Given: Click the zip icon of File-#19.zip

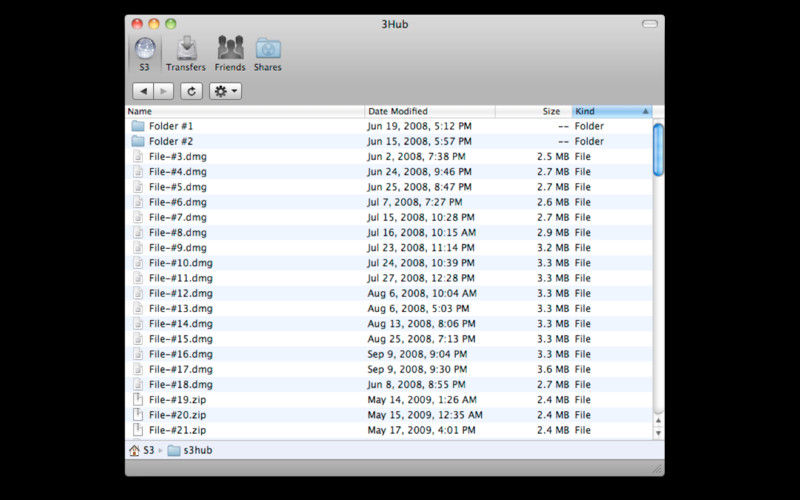Looking at the screenshot, I should pos(138,399).
